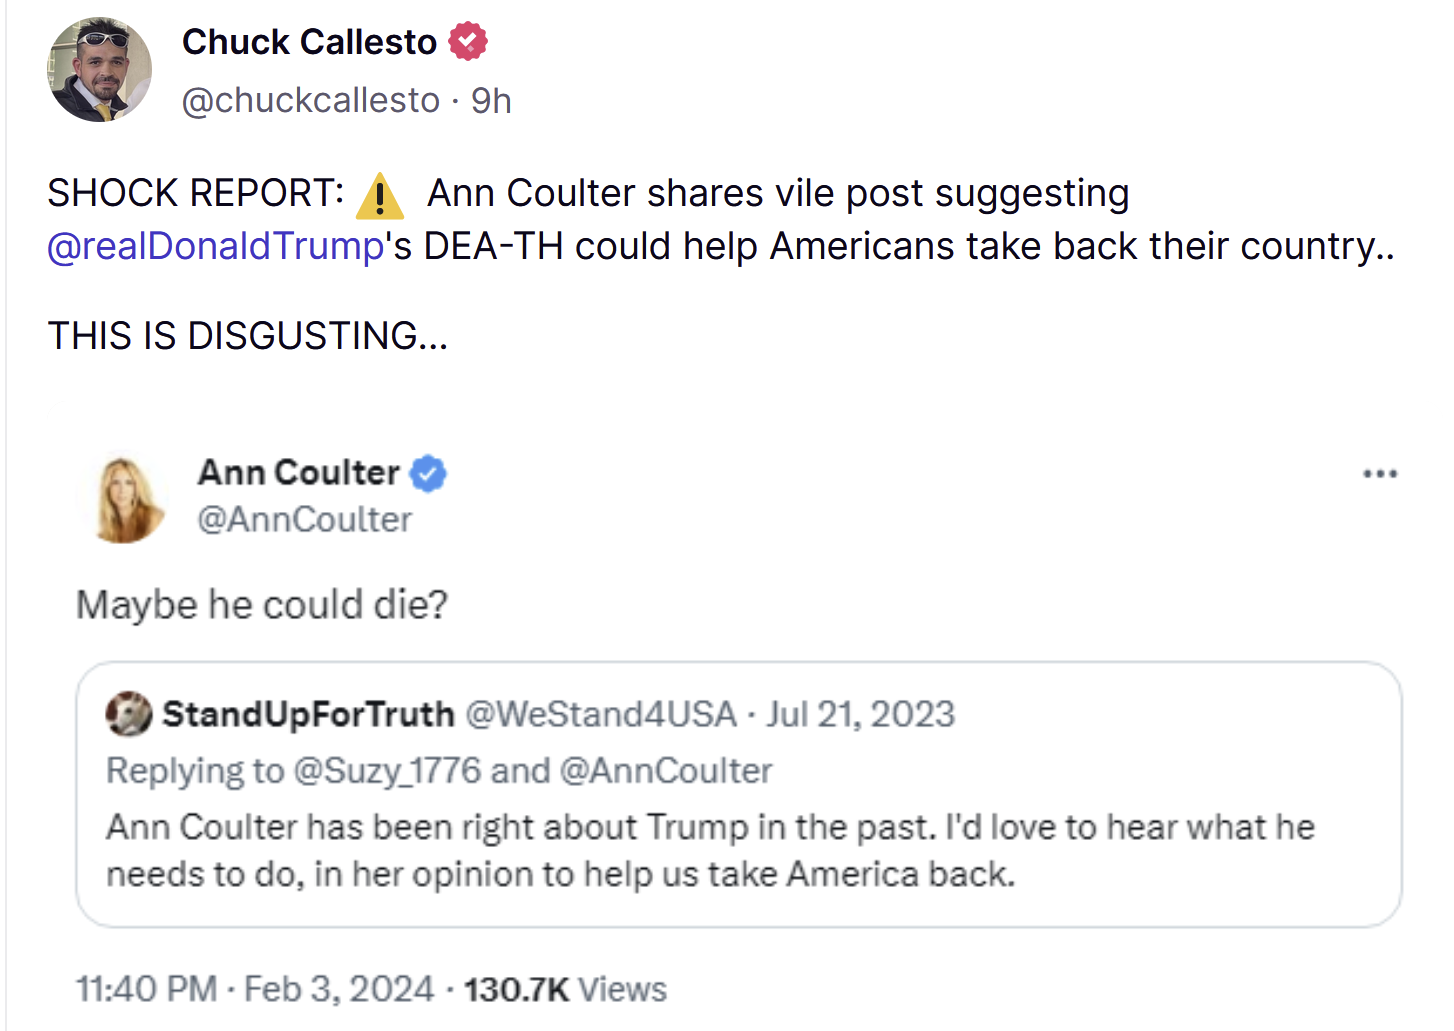
Task: Open the @chuckcallesto handle link
Action: (311, 100)
